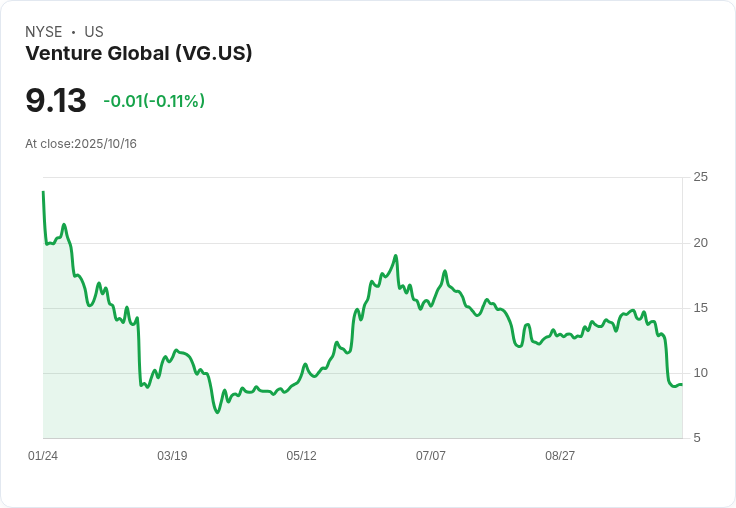The width and height of the screenshot is (736, 508).
Task: Click the chart line's lowest dip near 7
Action: pyautogui.click(x=217, y=412)
